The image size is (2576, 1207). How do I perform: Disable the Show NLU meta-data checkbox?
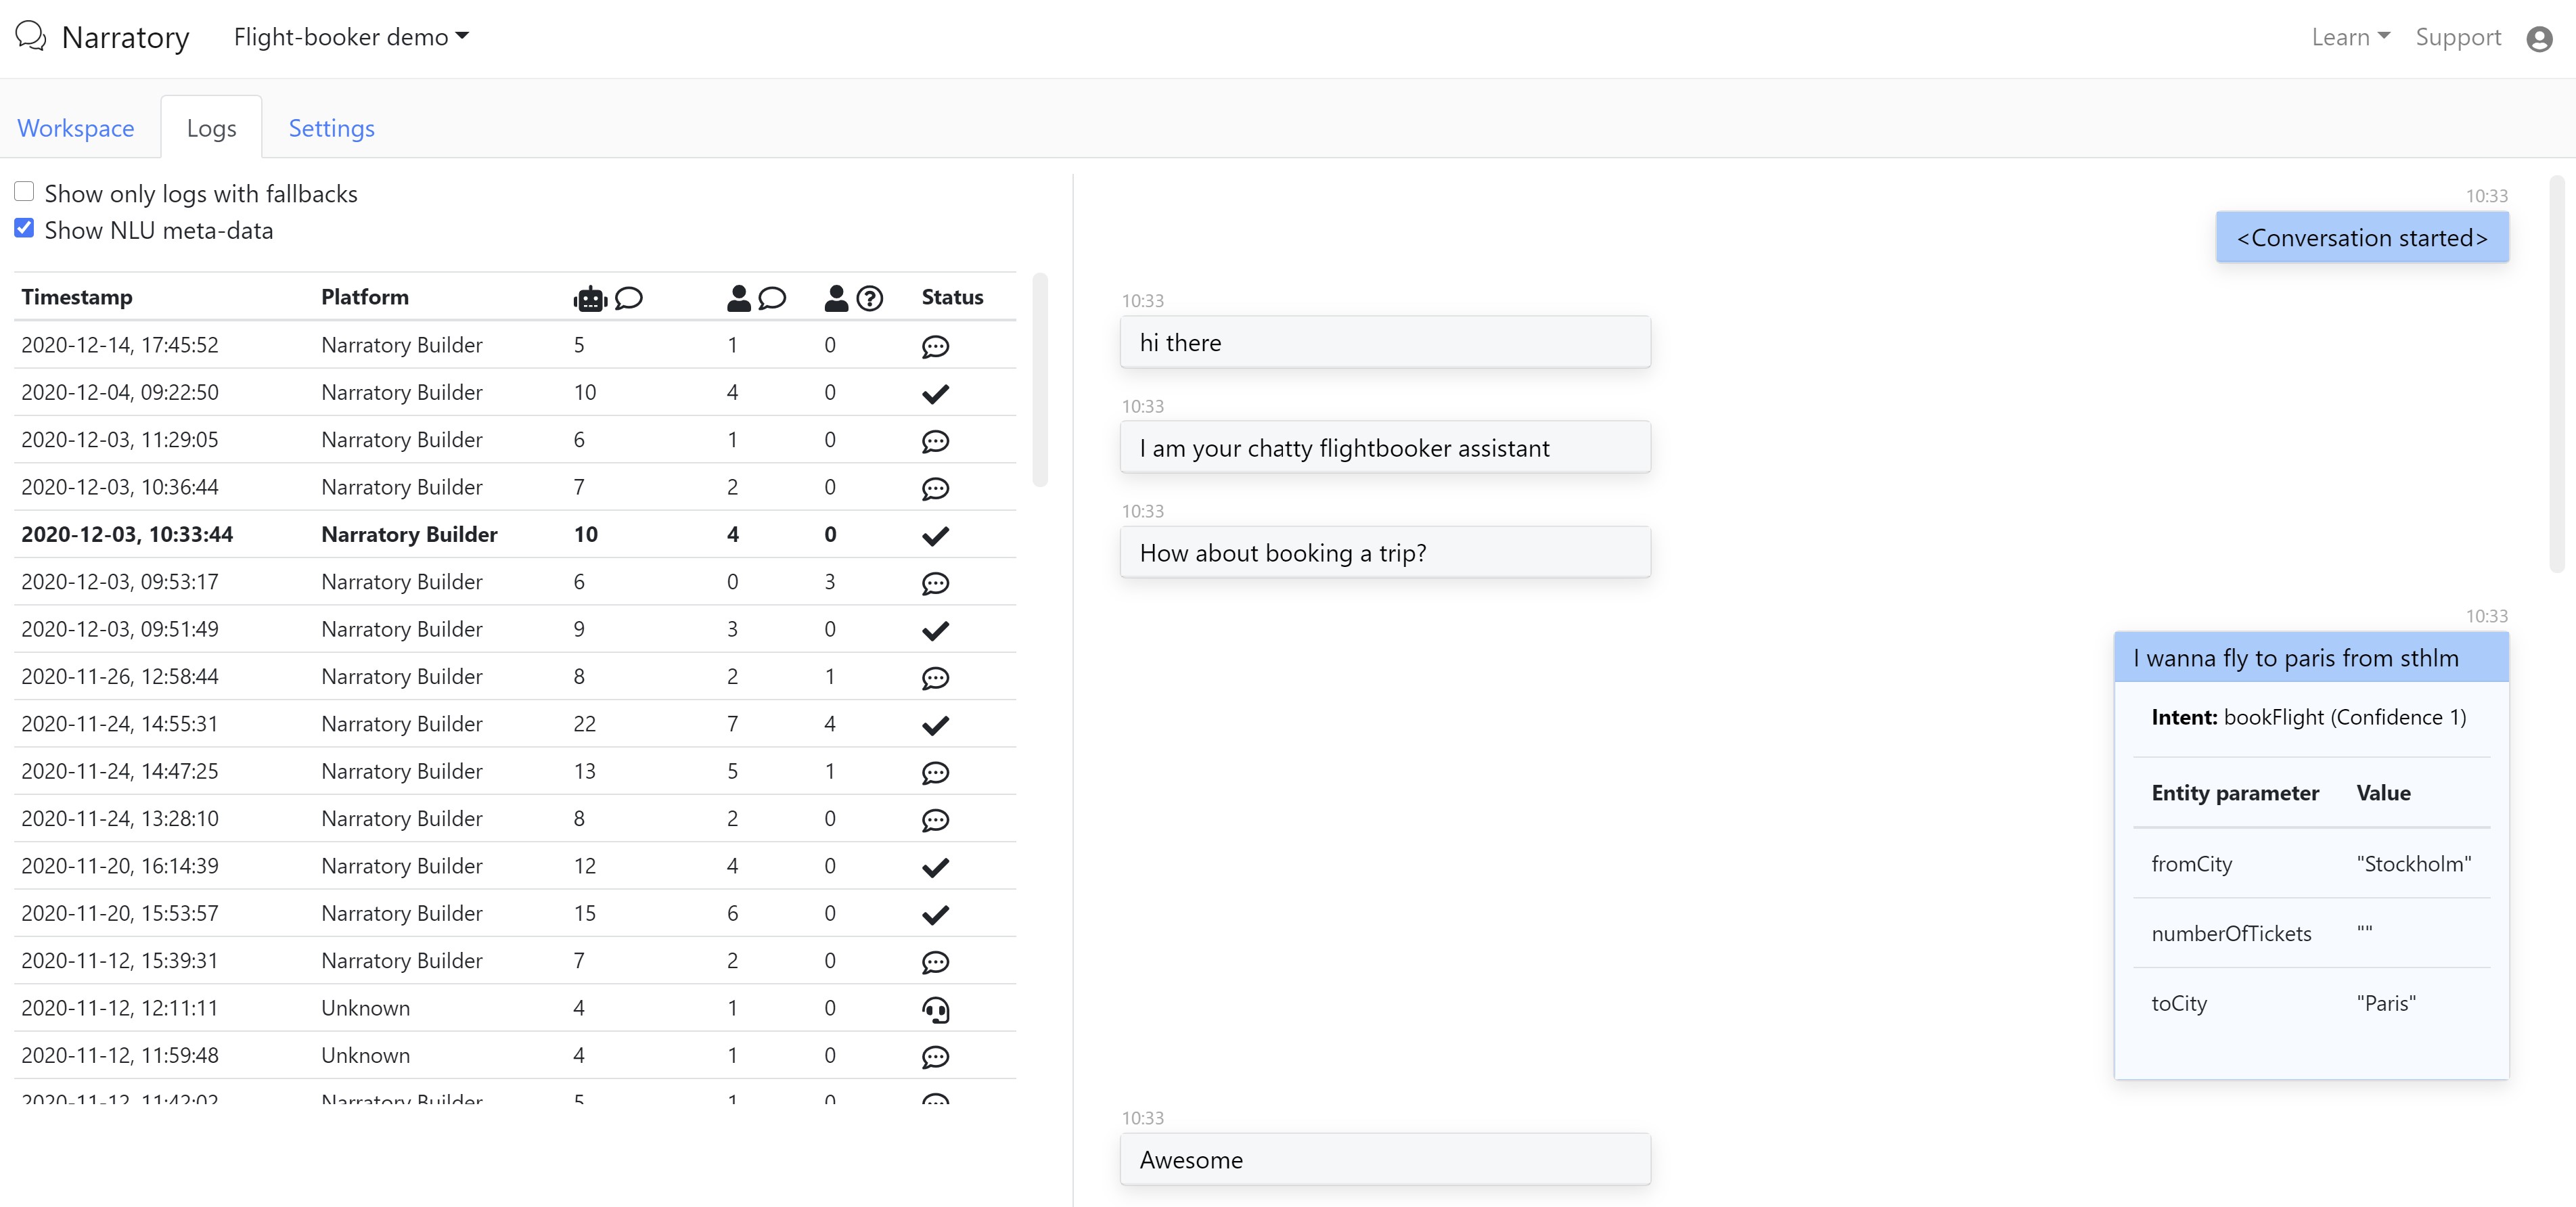tap(24, 229)
